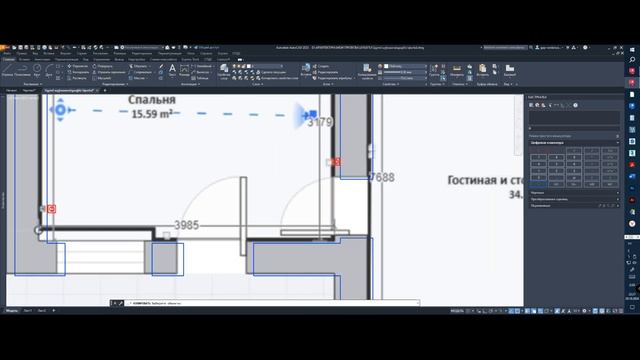The image size is (640, 360).
Task: Expand the Редактирование panel title
Action: (x=115, y=84)
